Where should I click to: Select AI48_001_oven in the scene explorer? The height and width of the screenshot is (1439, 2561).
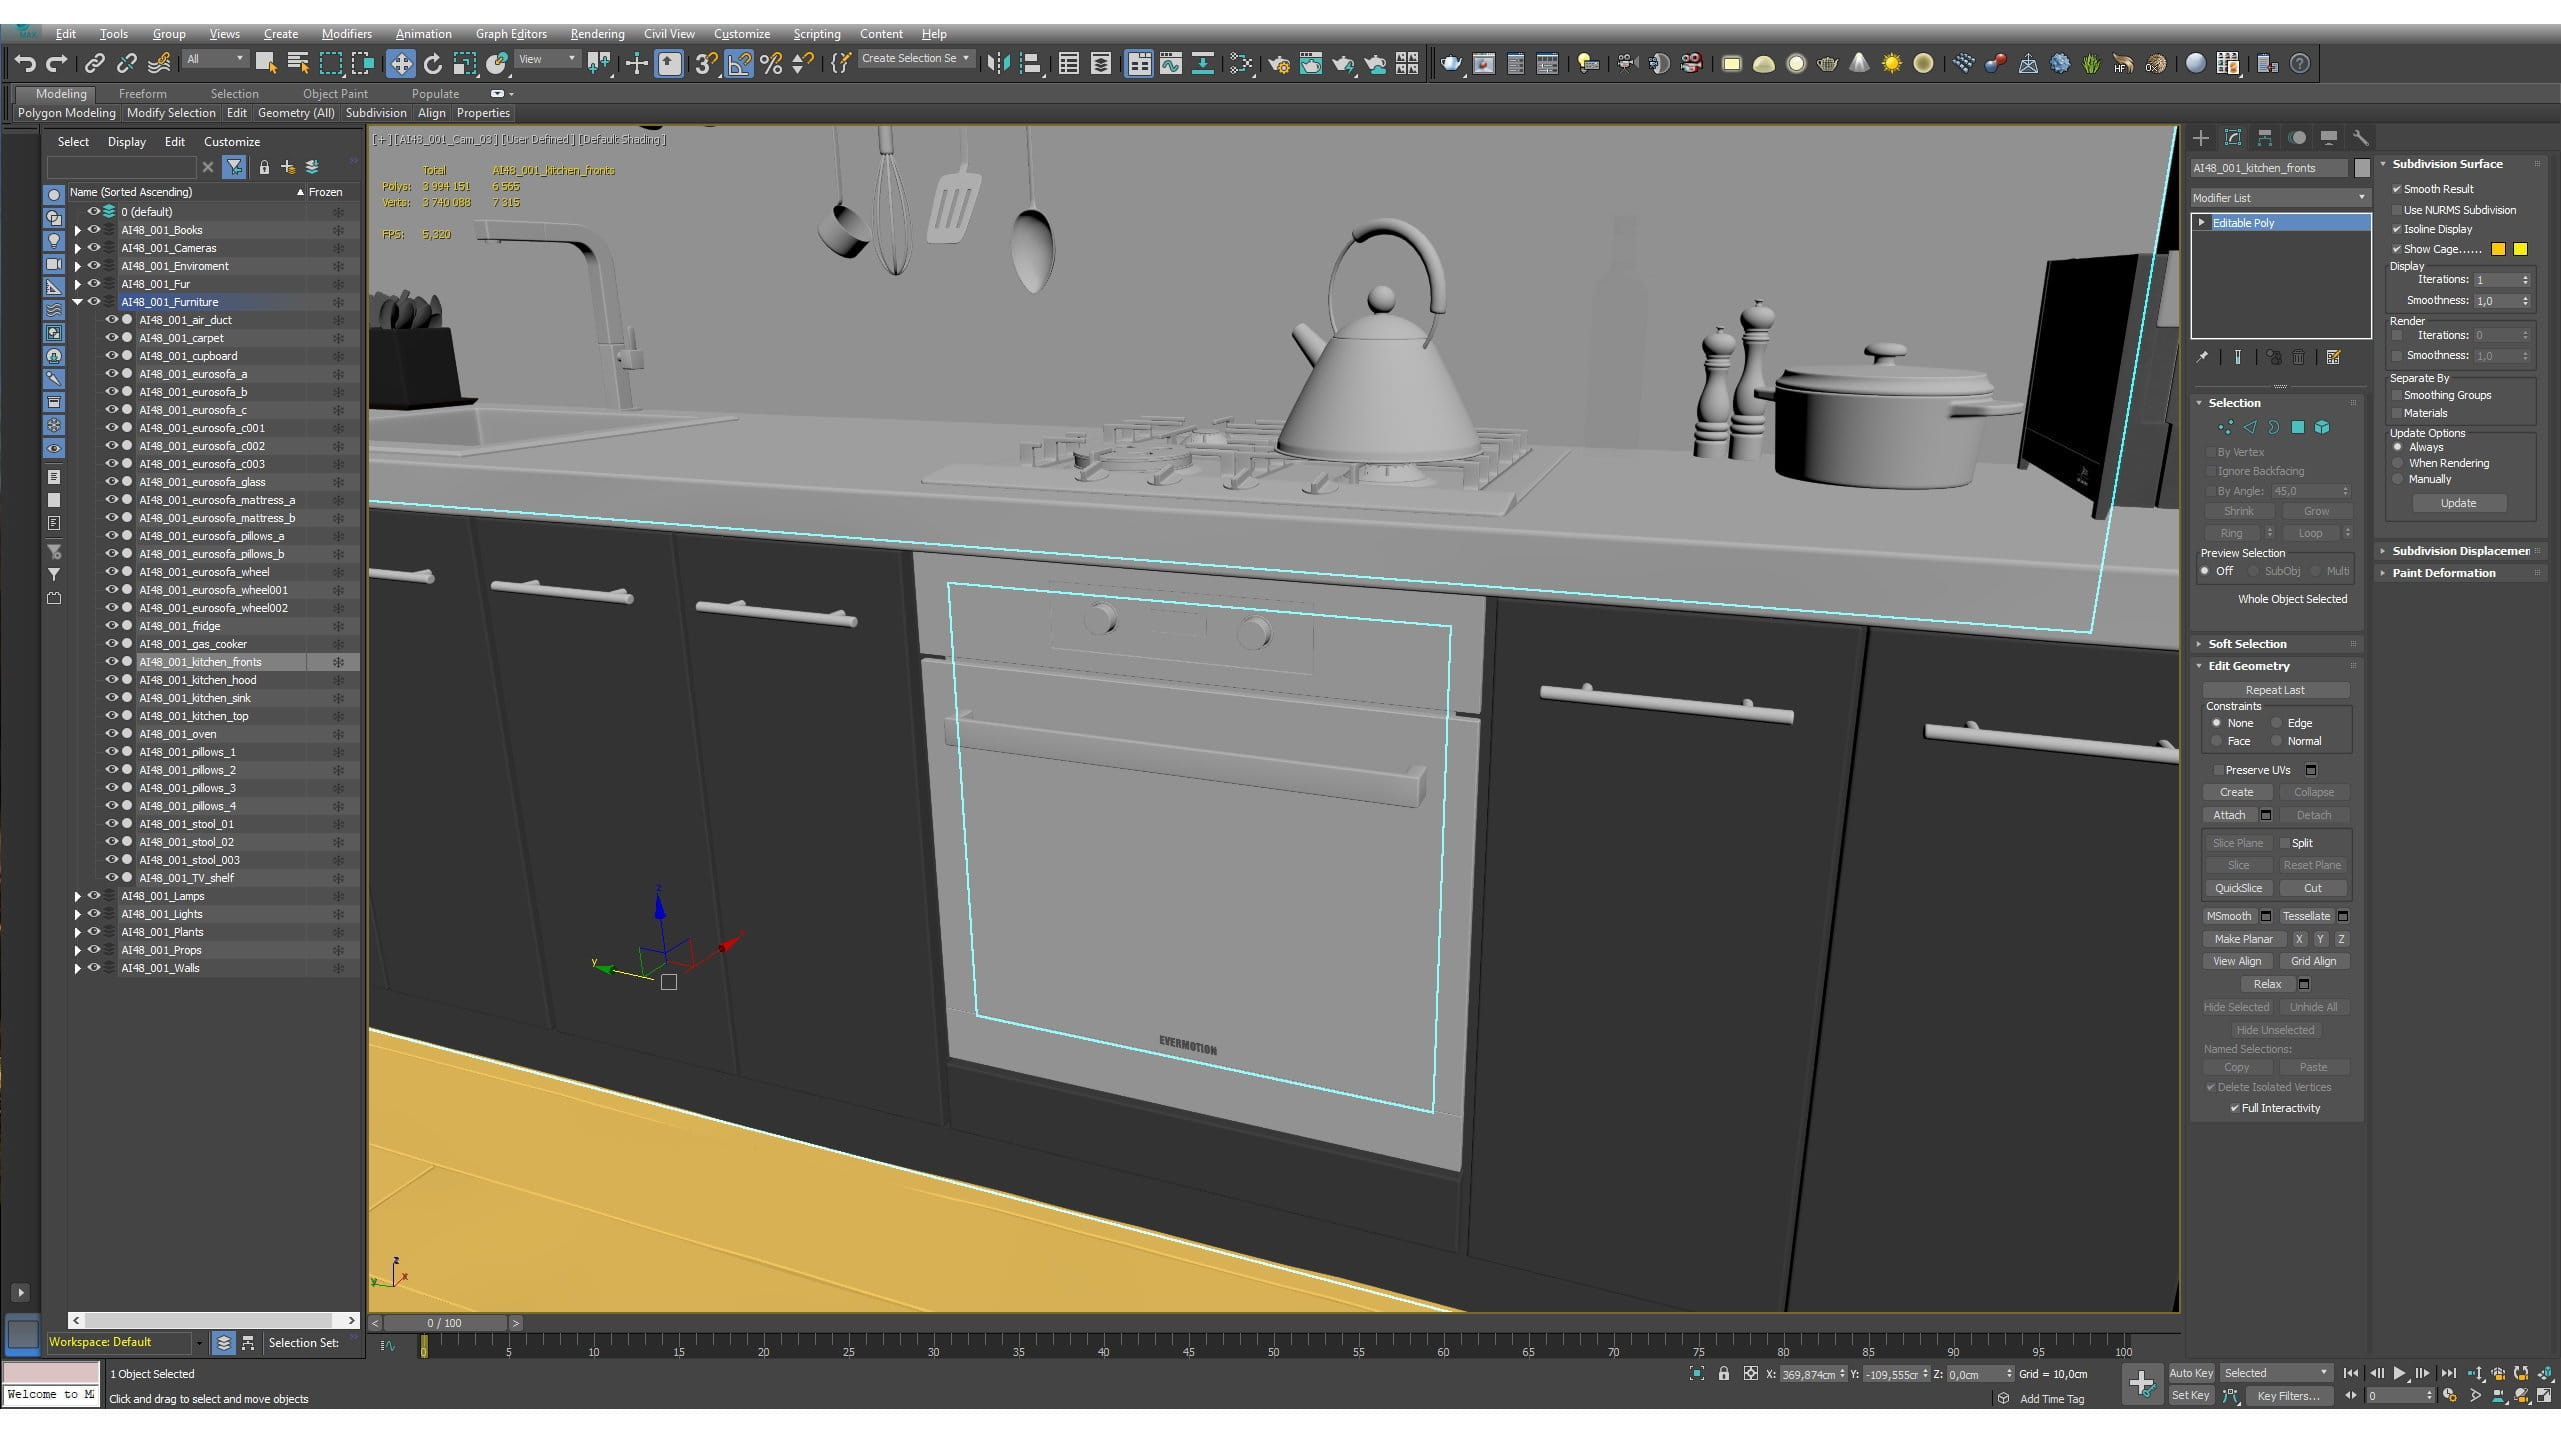[178, 734]
